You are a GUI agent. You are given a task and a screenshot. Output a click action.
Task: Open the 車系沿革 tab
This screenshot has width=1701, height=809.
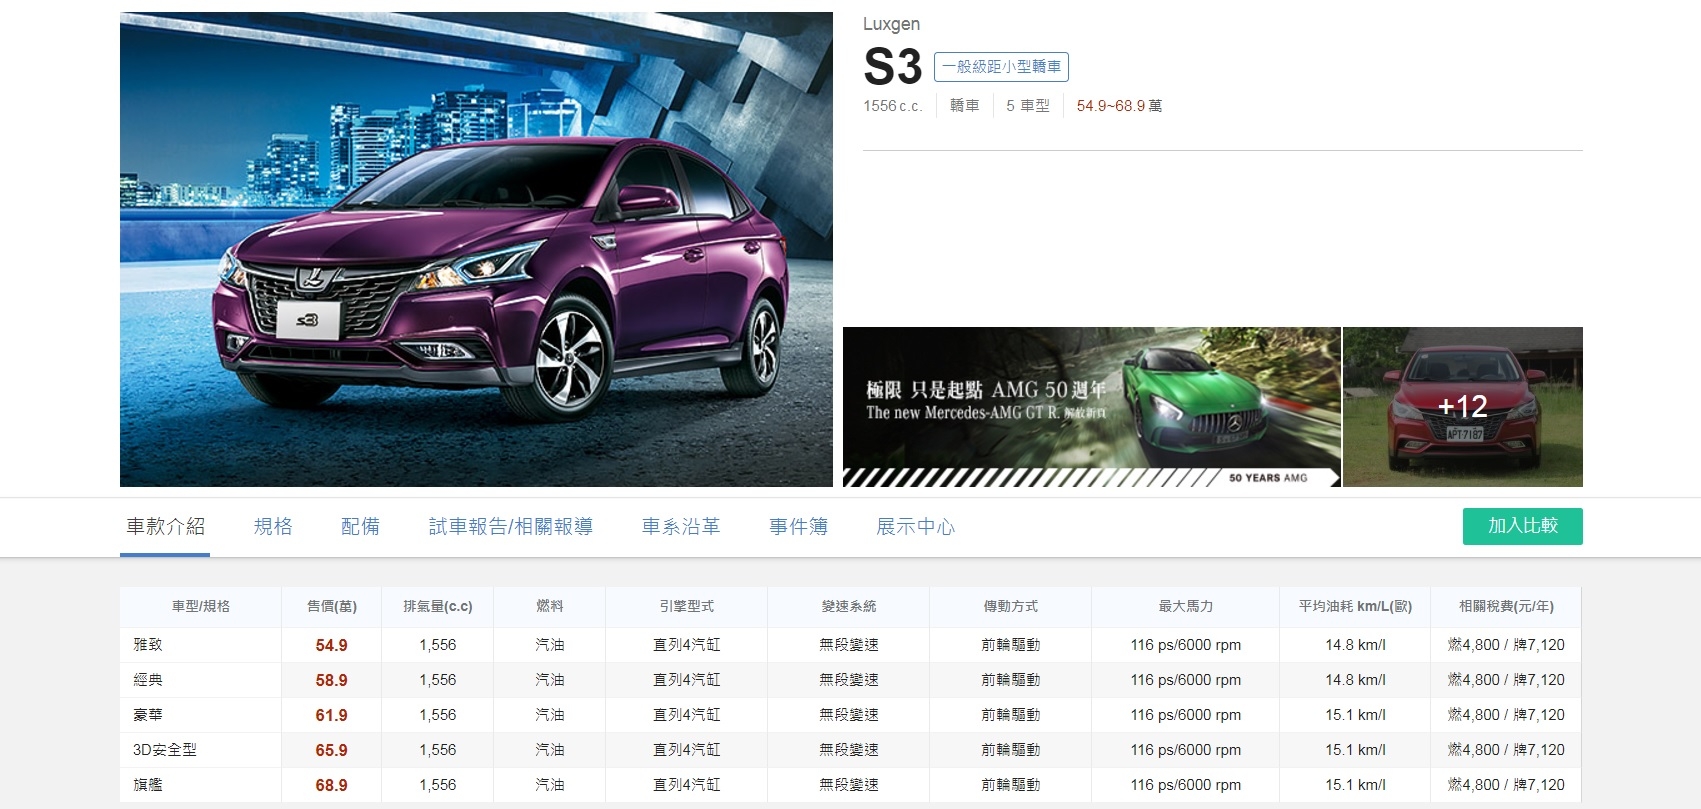point(680,527)
